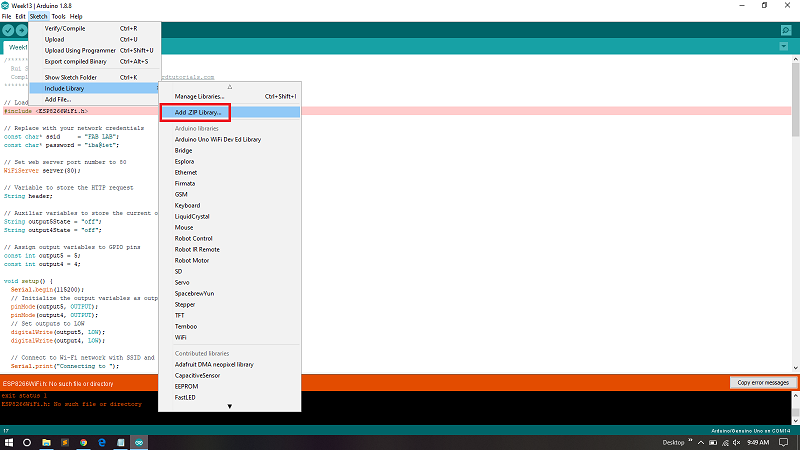Click editor scrollbar down arrow
Screen dimensions: 800x450
click(x=795, y=368)
